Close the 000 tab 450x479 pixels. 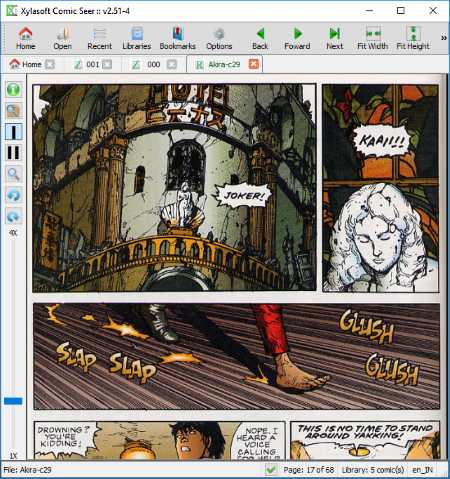pyautogui.click(x=172, y=64)
